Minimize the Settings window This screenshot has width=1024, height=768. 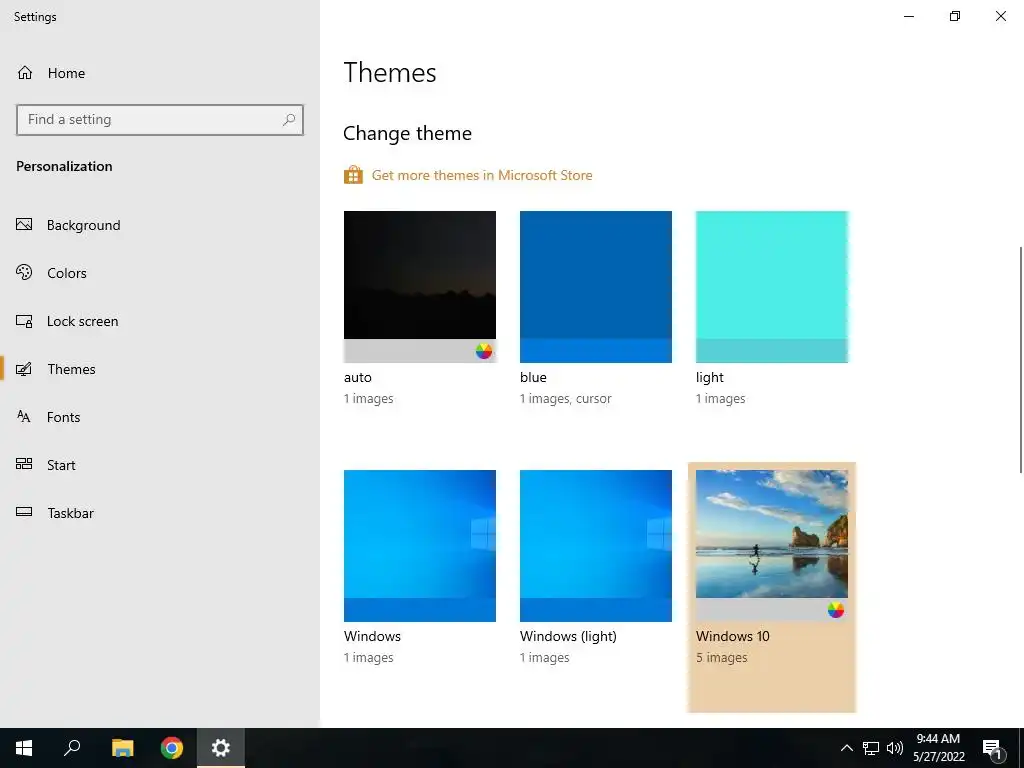[x=909, y=16]
